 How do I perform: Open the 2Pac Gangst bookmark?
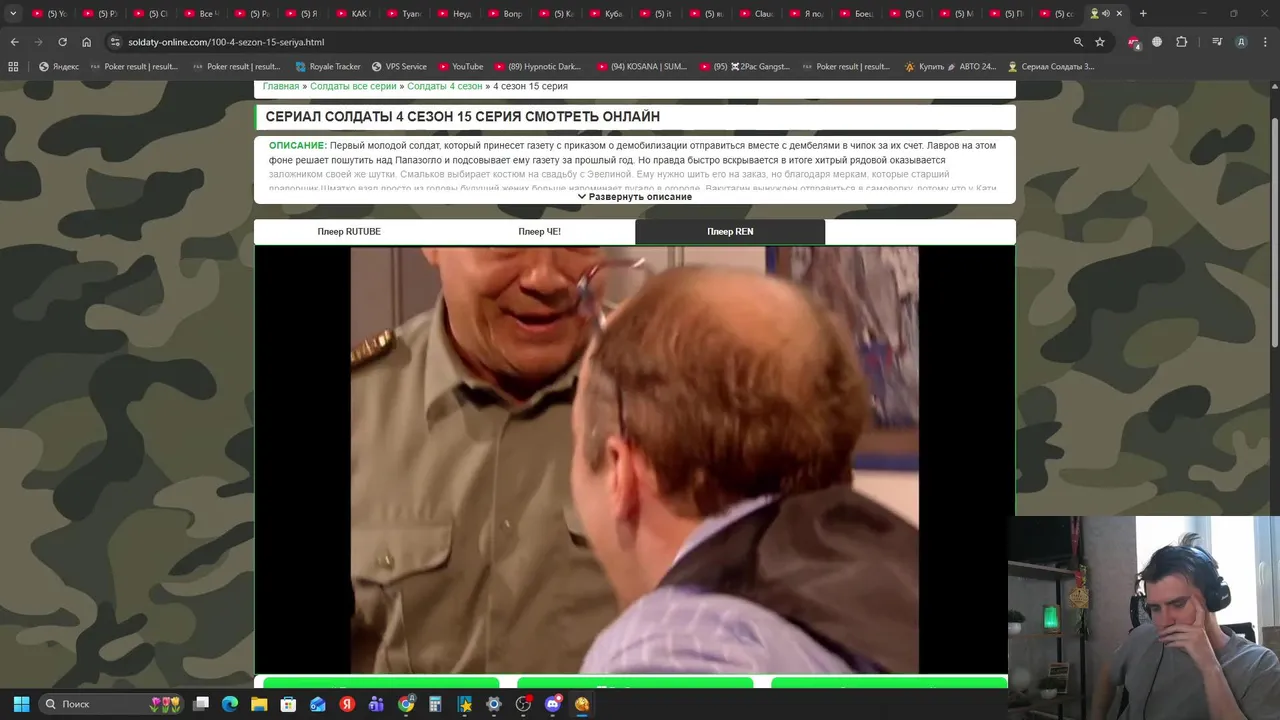(x=744, y=67)
